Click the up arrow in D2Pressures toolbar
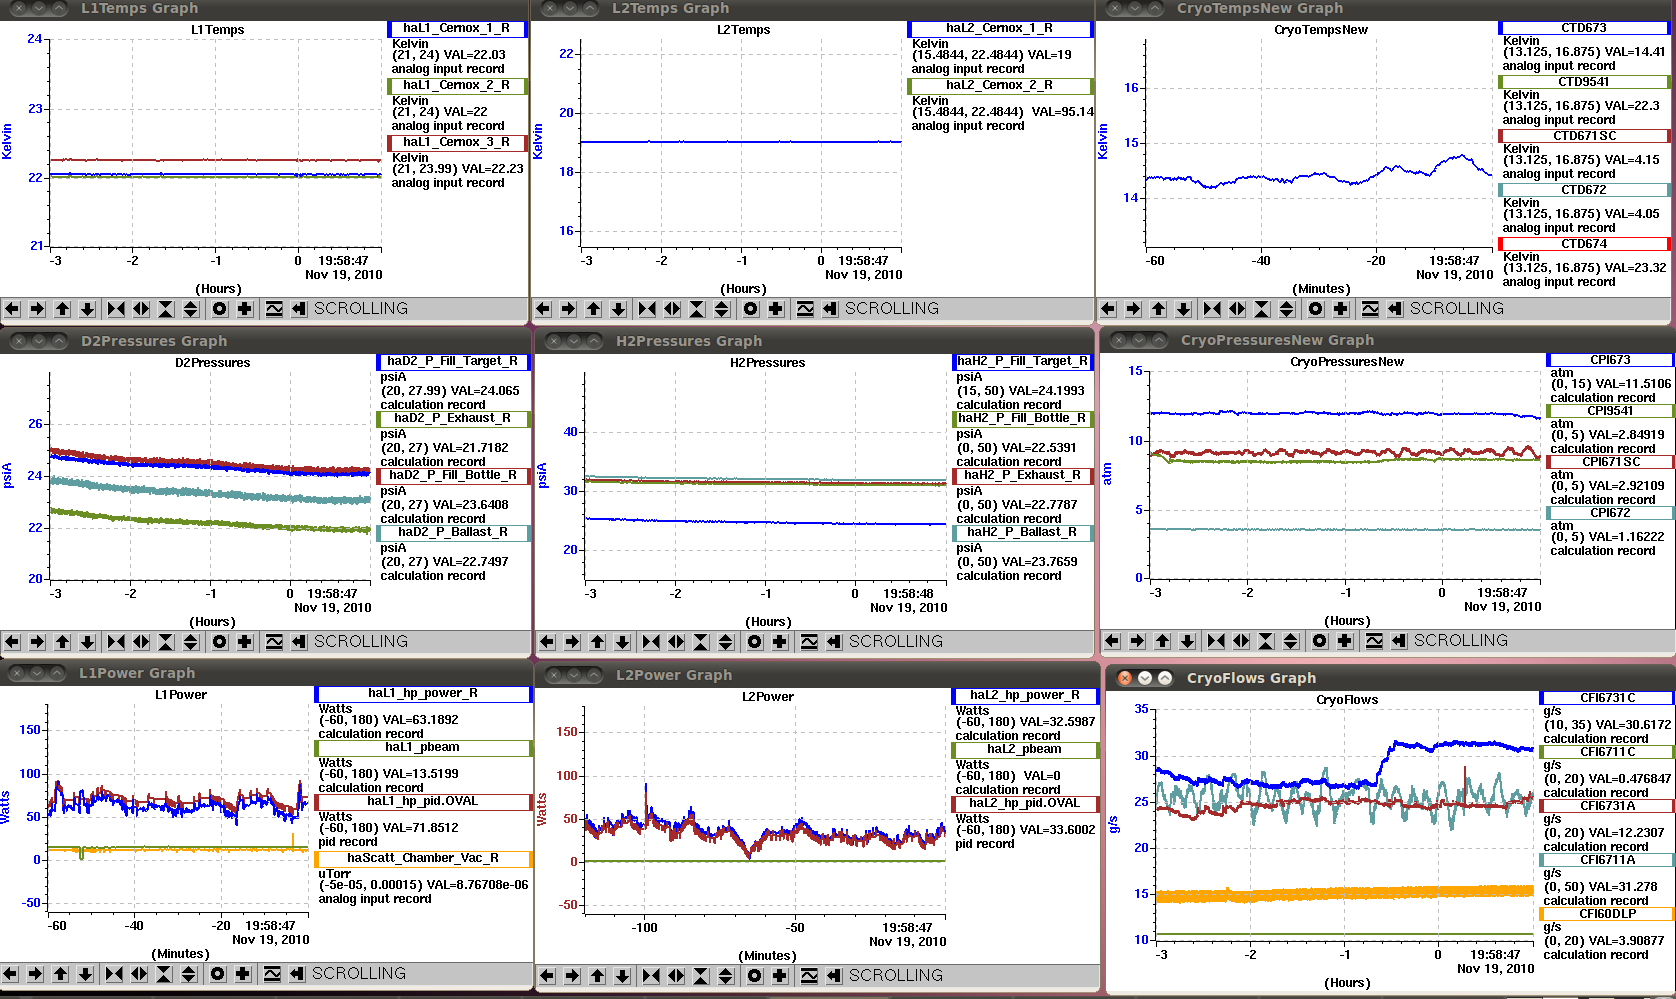1676x999 pixels. point(62,642)
